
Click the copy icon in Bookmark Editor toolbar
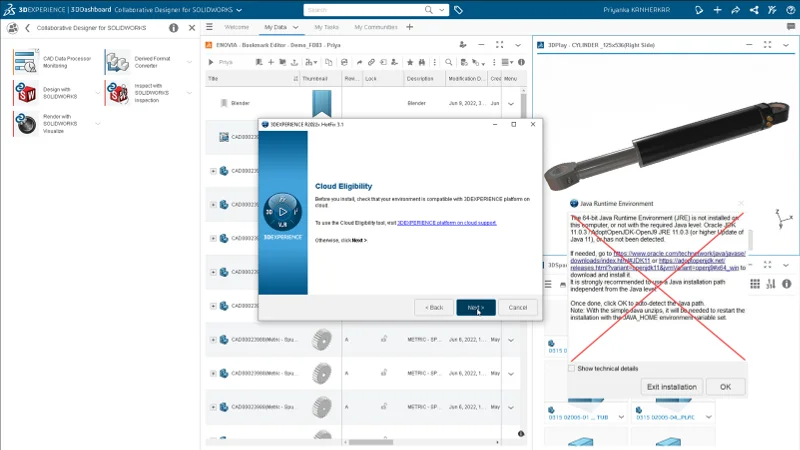329,62
